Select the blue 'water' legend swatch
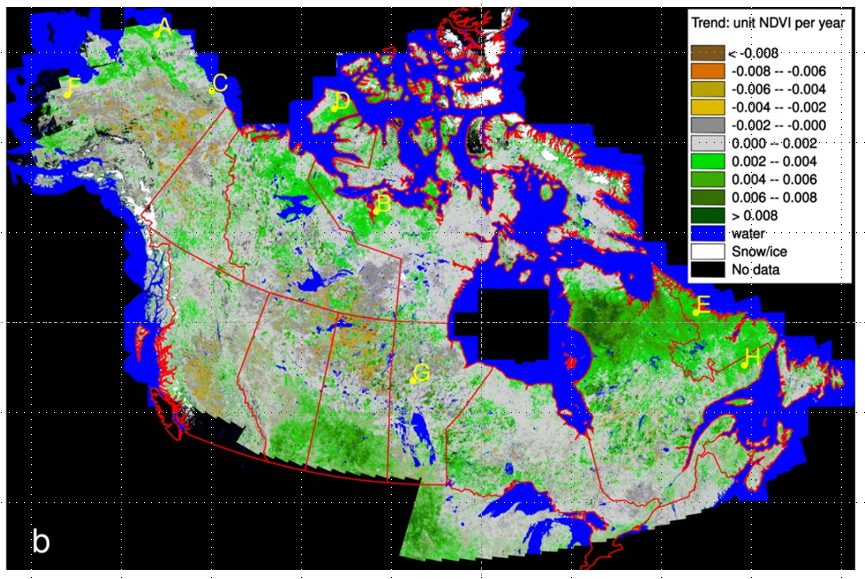 click(x=708, y=233)
